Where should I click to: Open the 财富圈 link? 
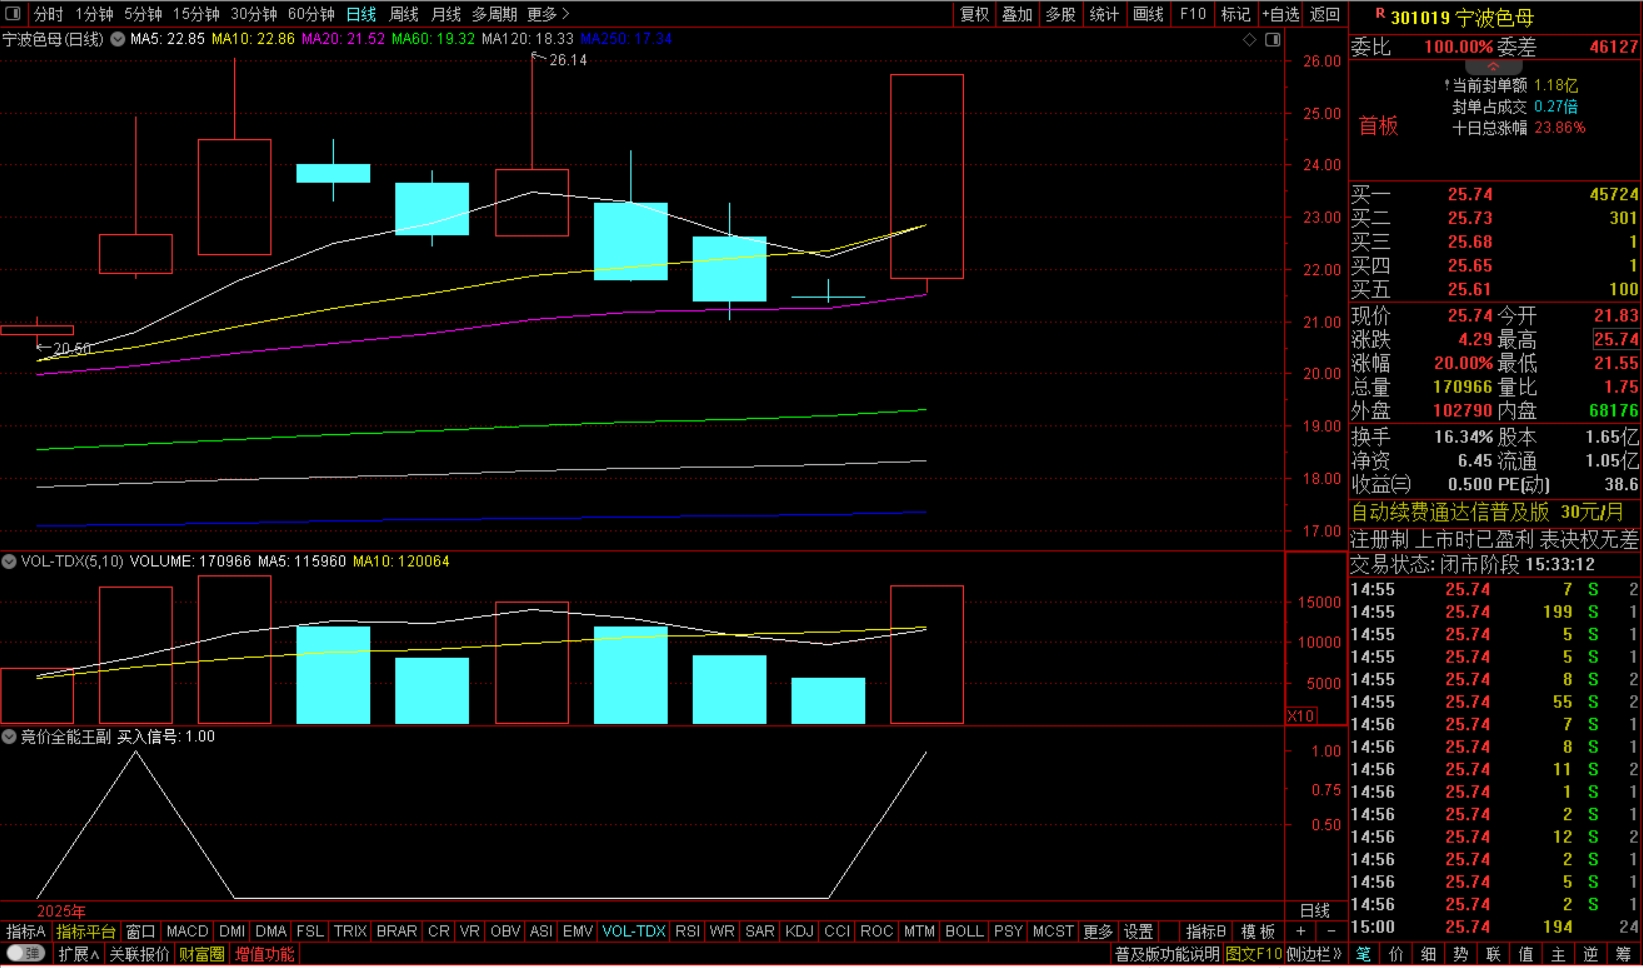click(202, 954)
